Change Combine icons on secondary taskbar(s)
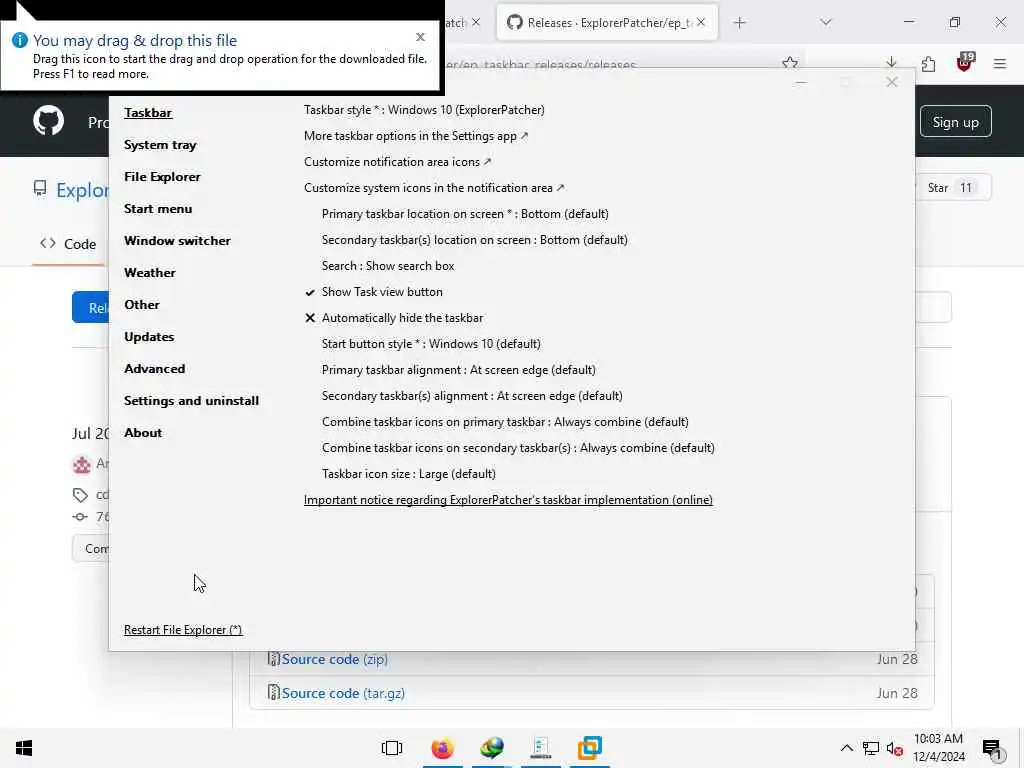The image size is (1024, 768). pos(518,448)
